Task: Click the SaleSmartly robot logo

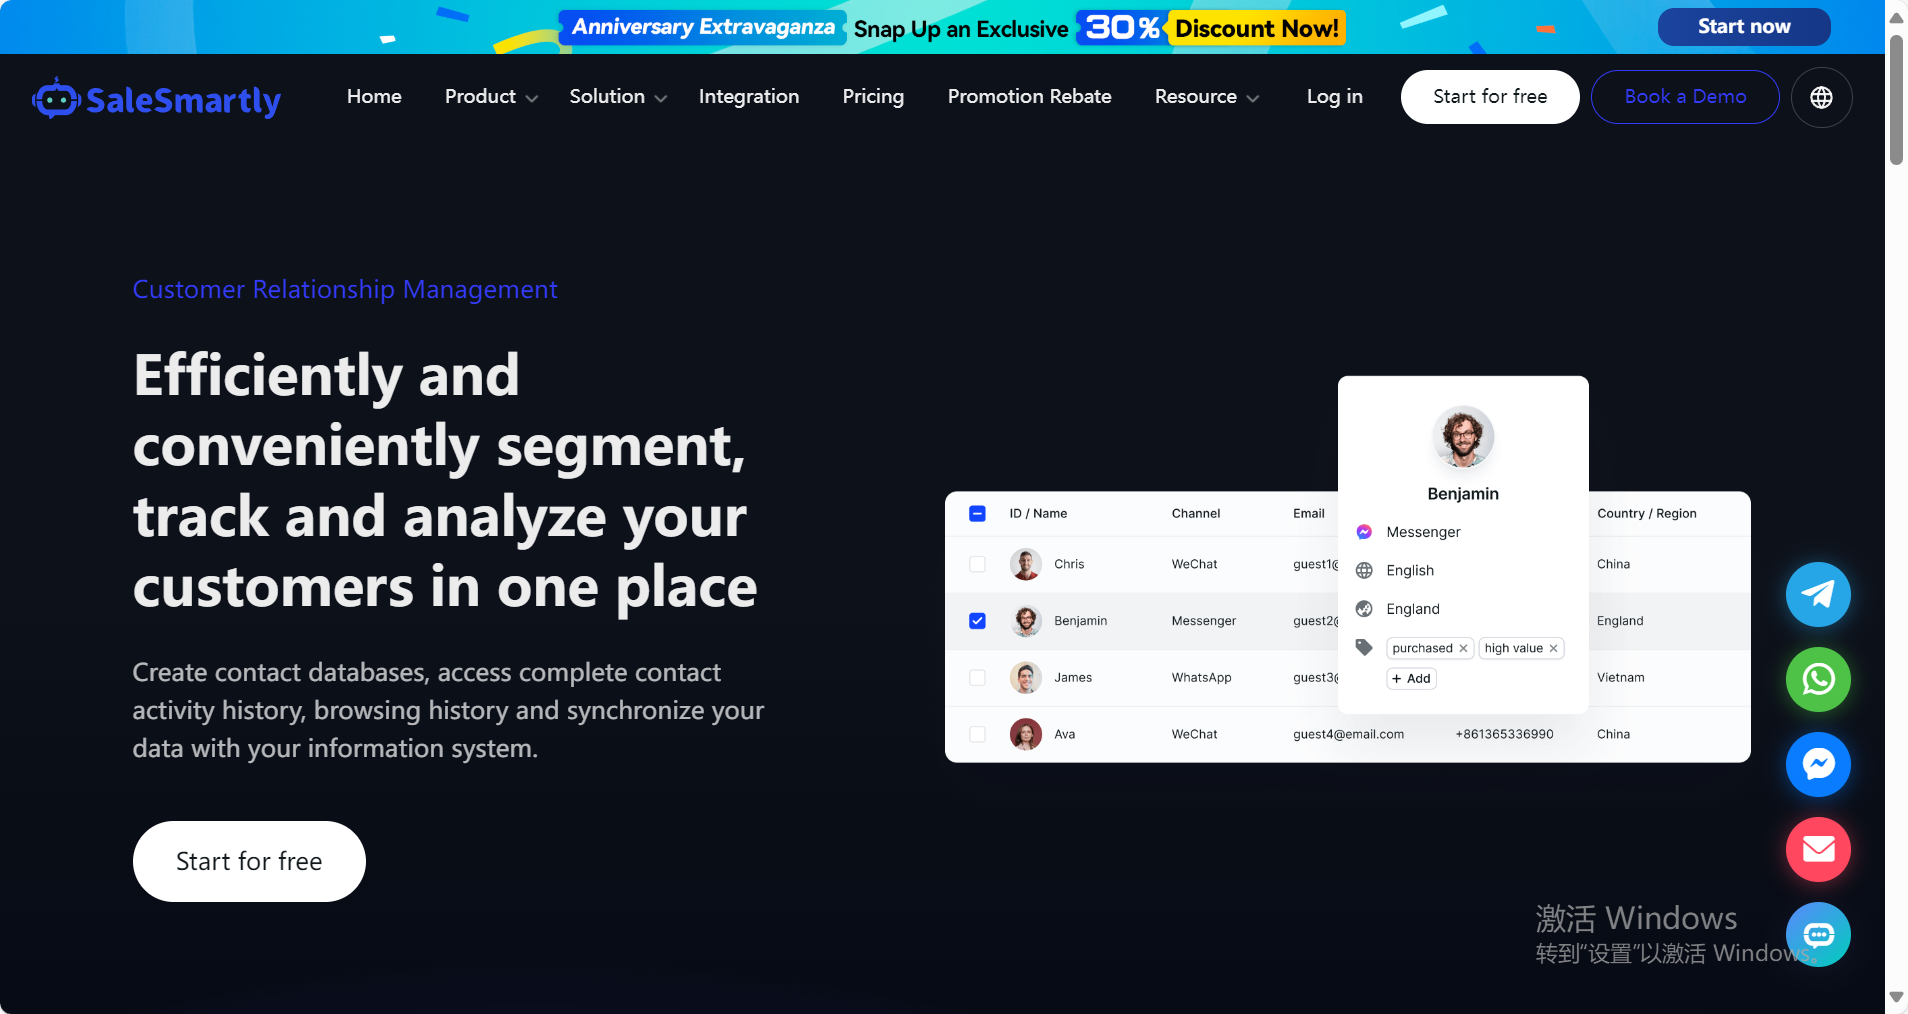Action: [156, 99]
